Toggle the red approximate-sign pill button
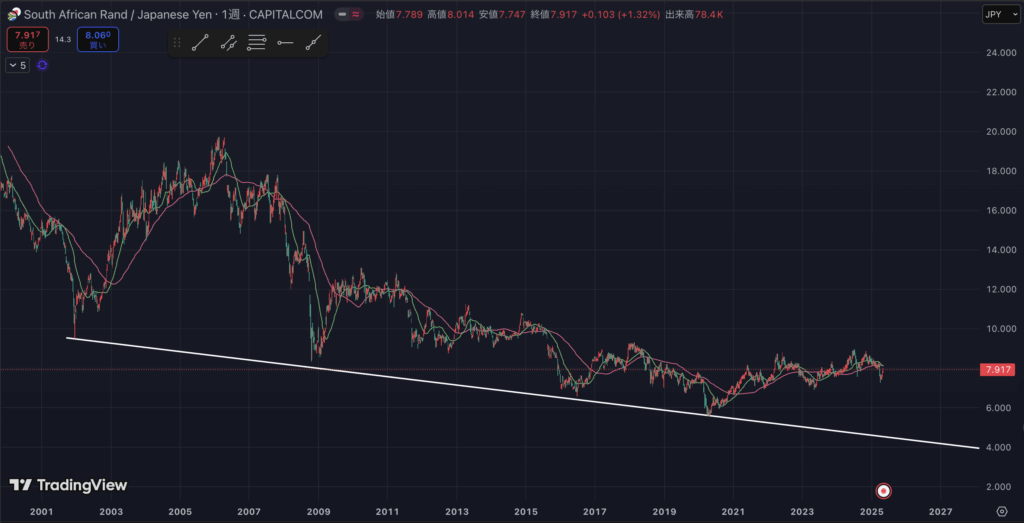The height and width of the screenshot is (523, 1024). pyautogui.click(x=357, y=14)
